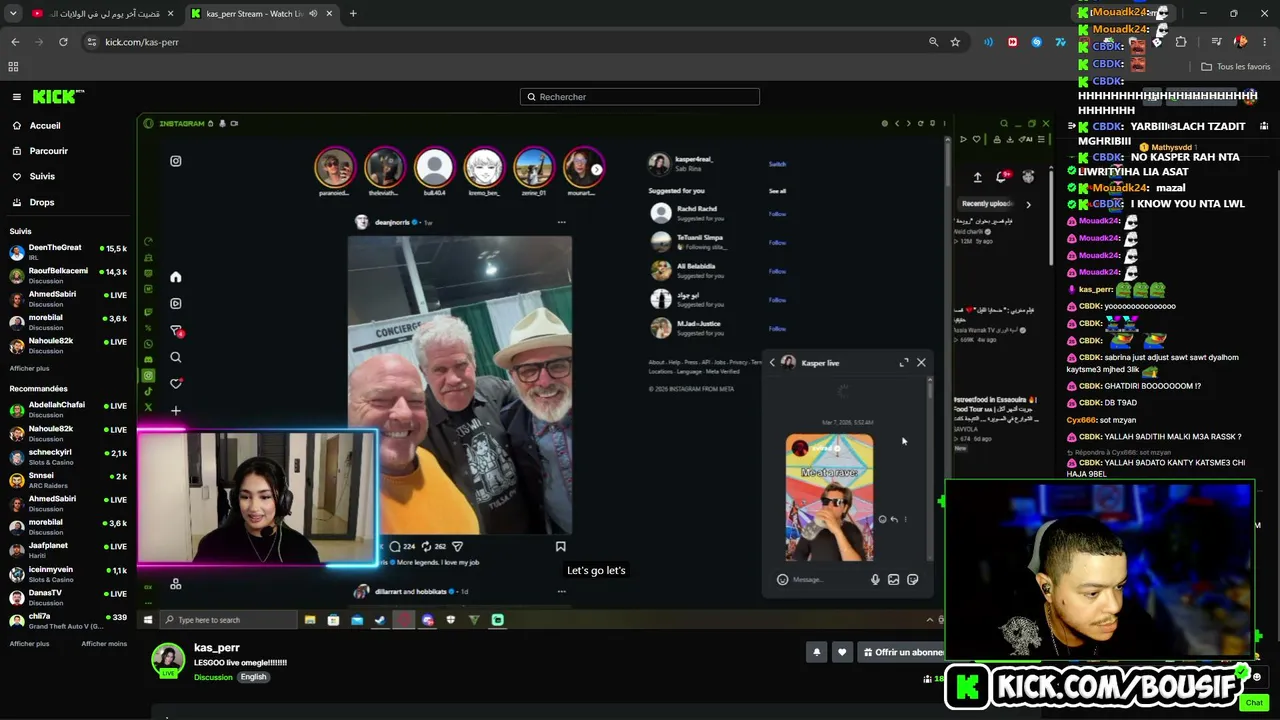Toggle follow heart for kas_perr
The height and width of the screenshot is (720, 1280).
(842, 652)
